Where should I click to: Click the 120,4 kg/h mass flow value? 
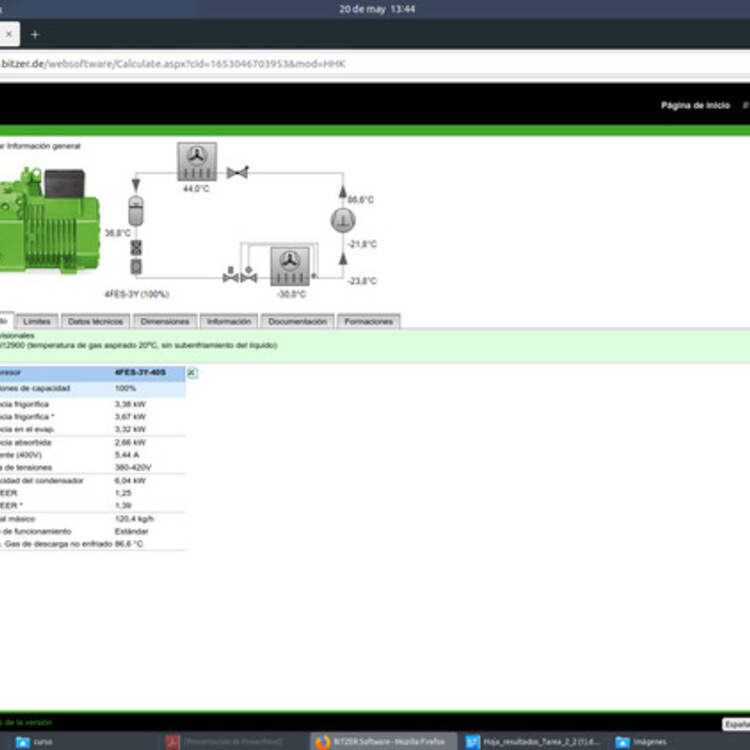[x=134, y=519]
